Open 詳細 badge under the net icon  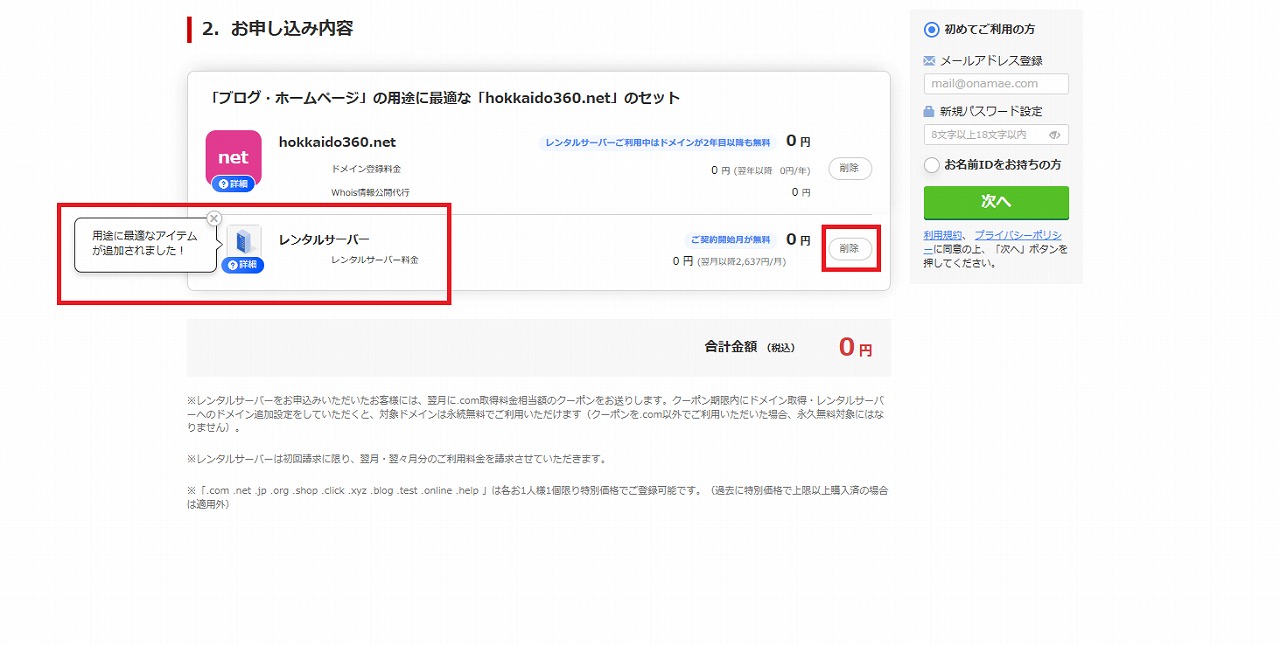233,184
